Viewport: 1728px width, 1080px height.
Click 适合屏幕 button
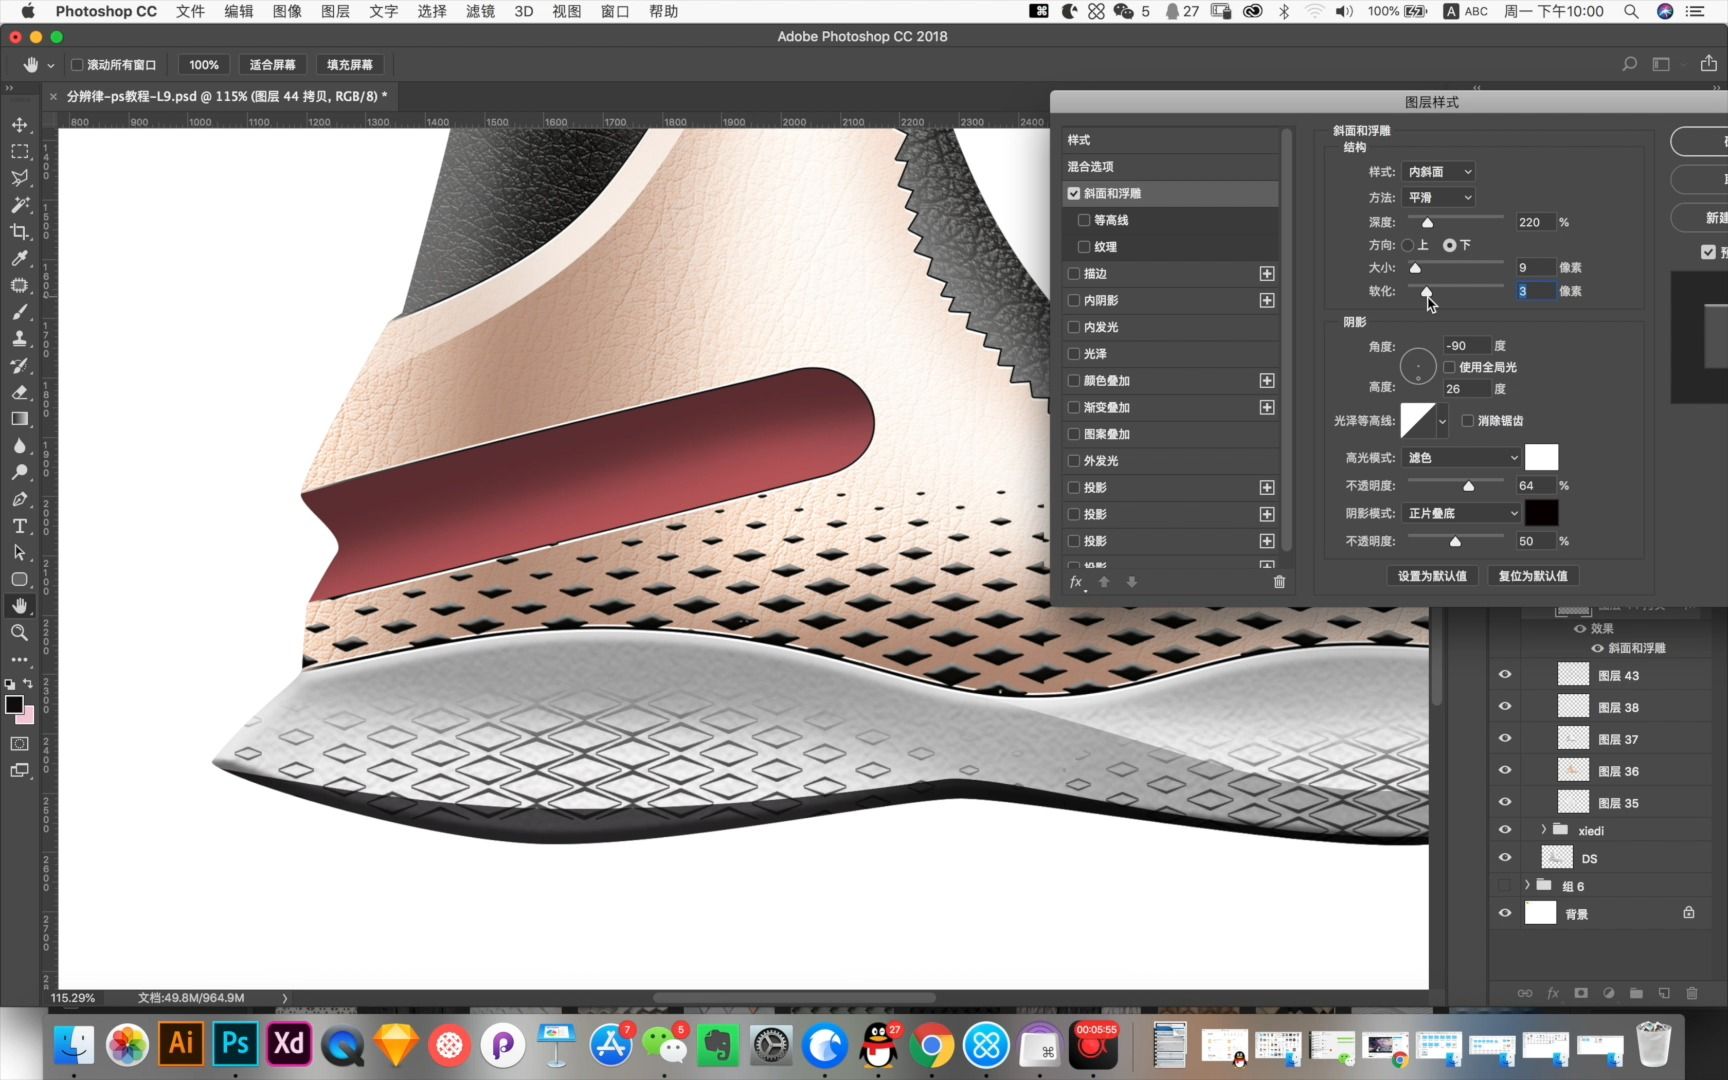272,65
